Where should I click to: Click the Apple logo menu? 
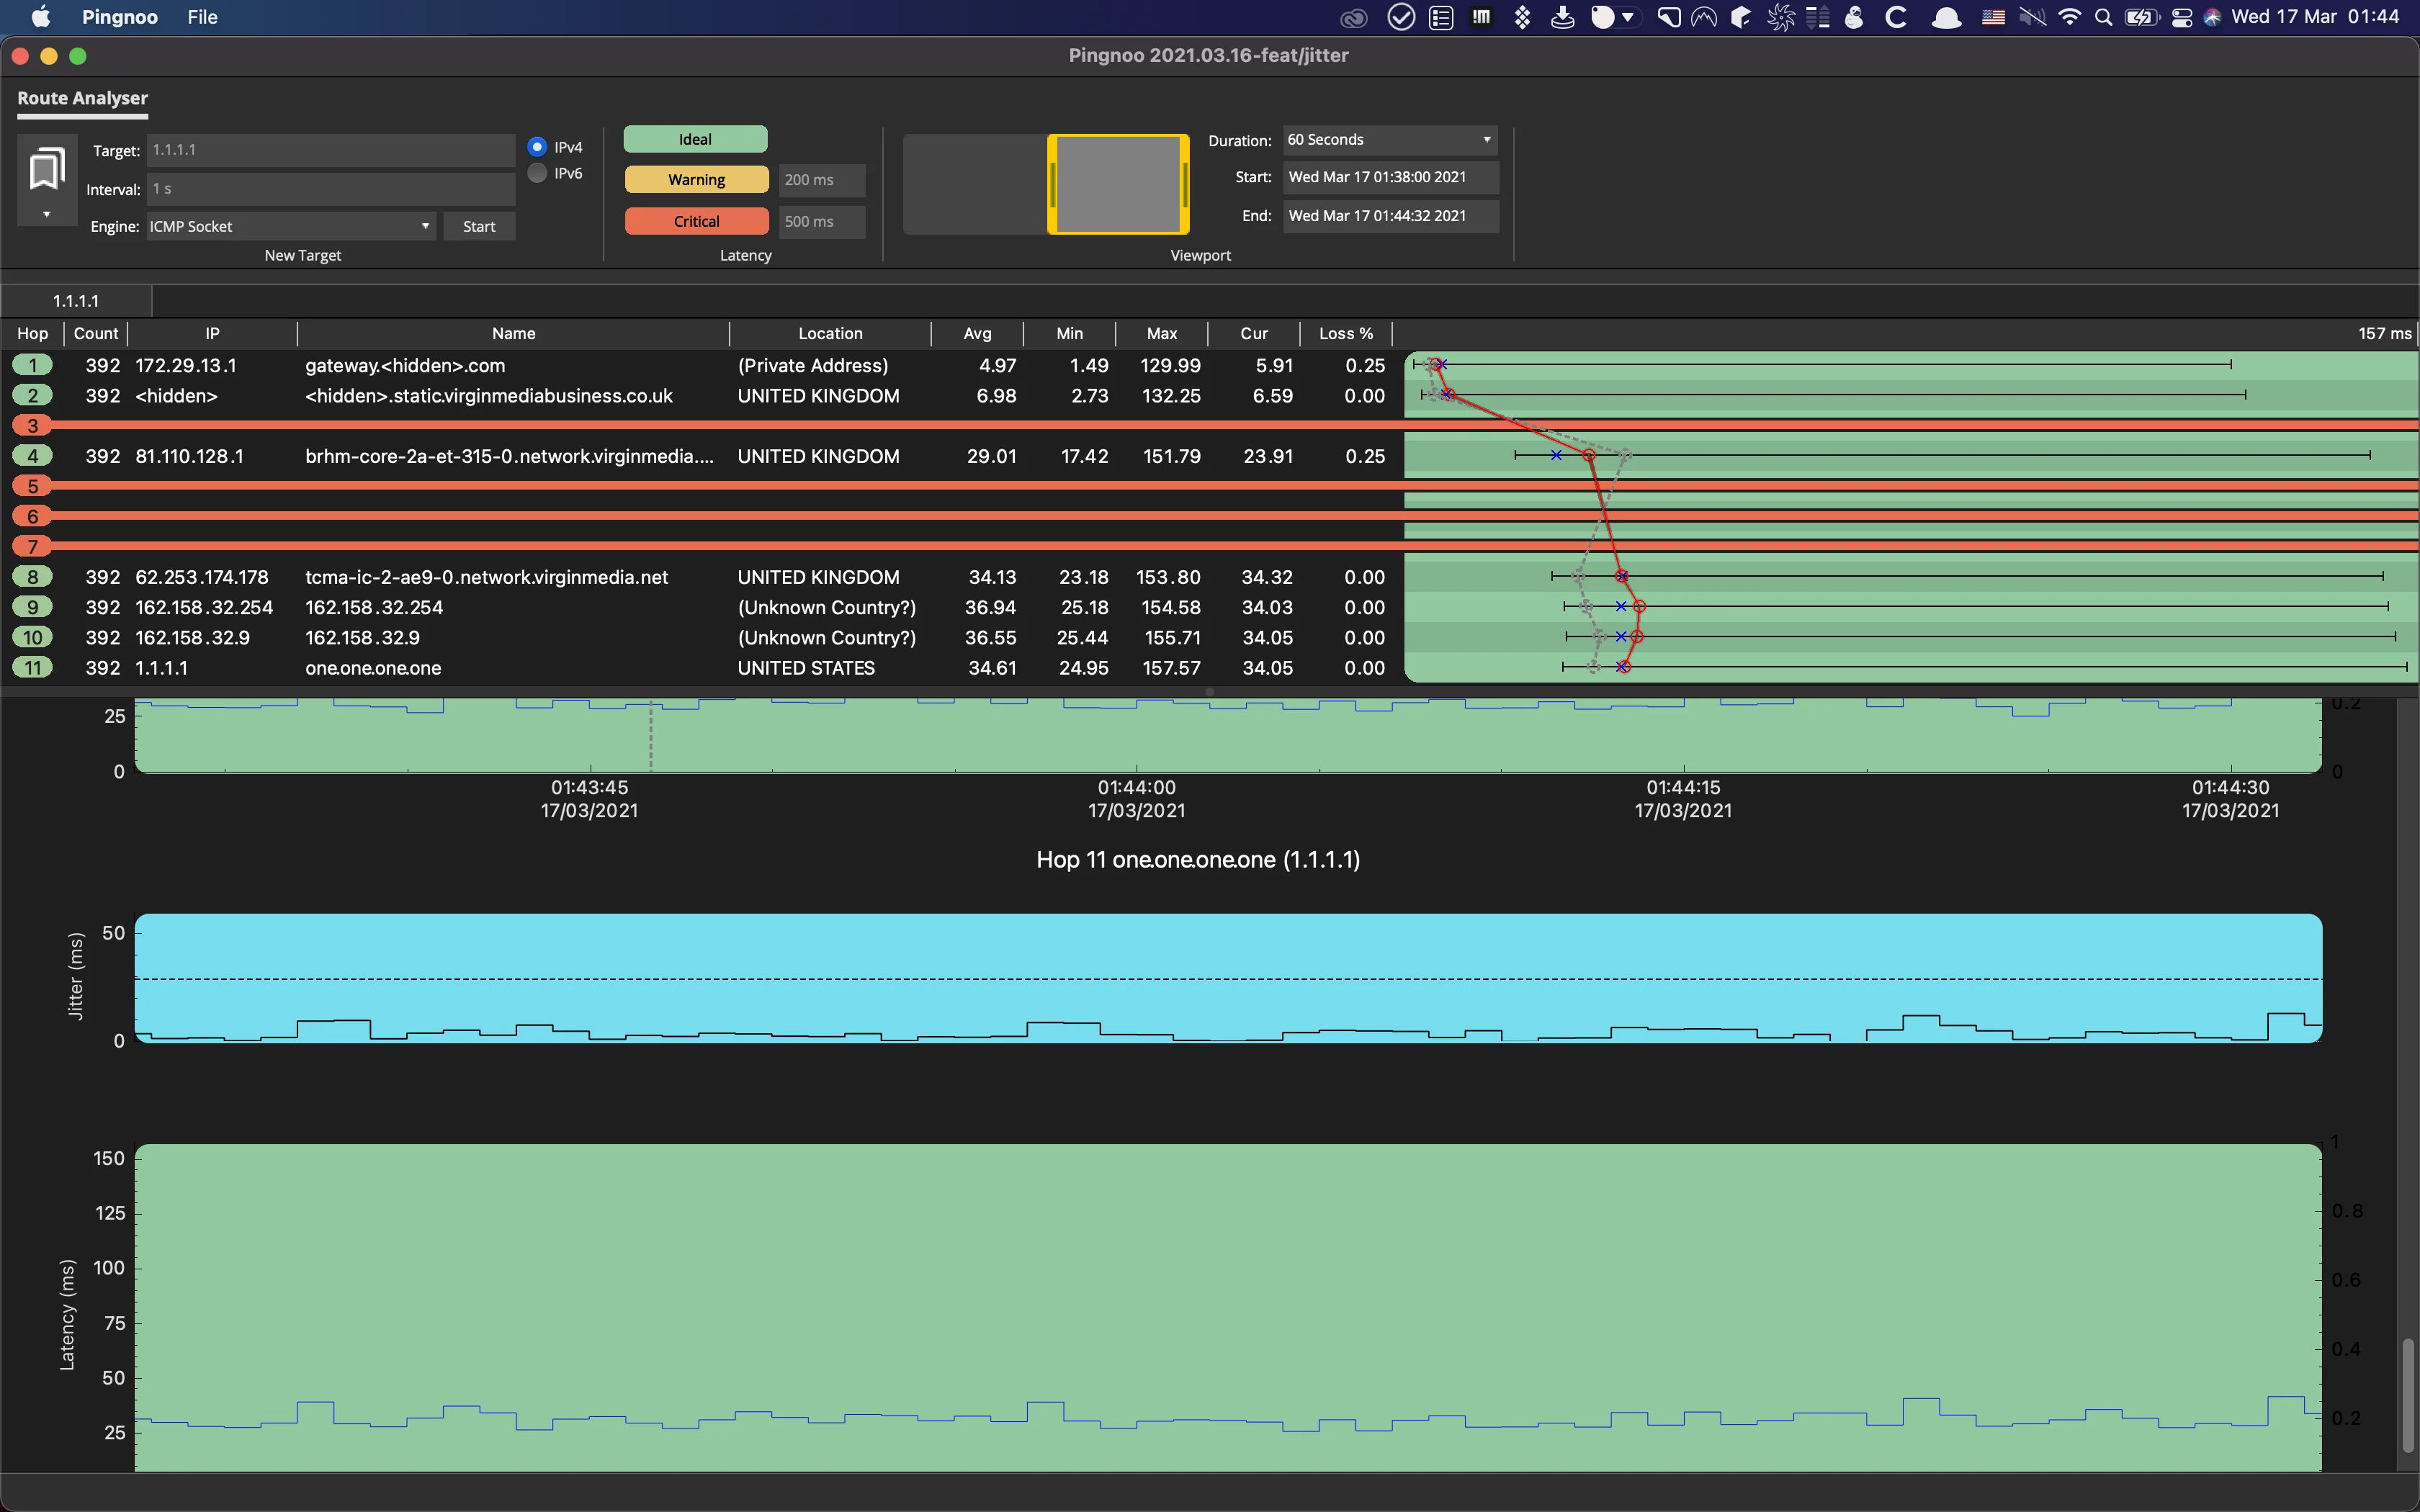click(41, 17)
